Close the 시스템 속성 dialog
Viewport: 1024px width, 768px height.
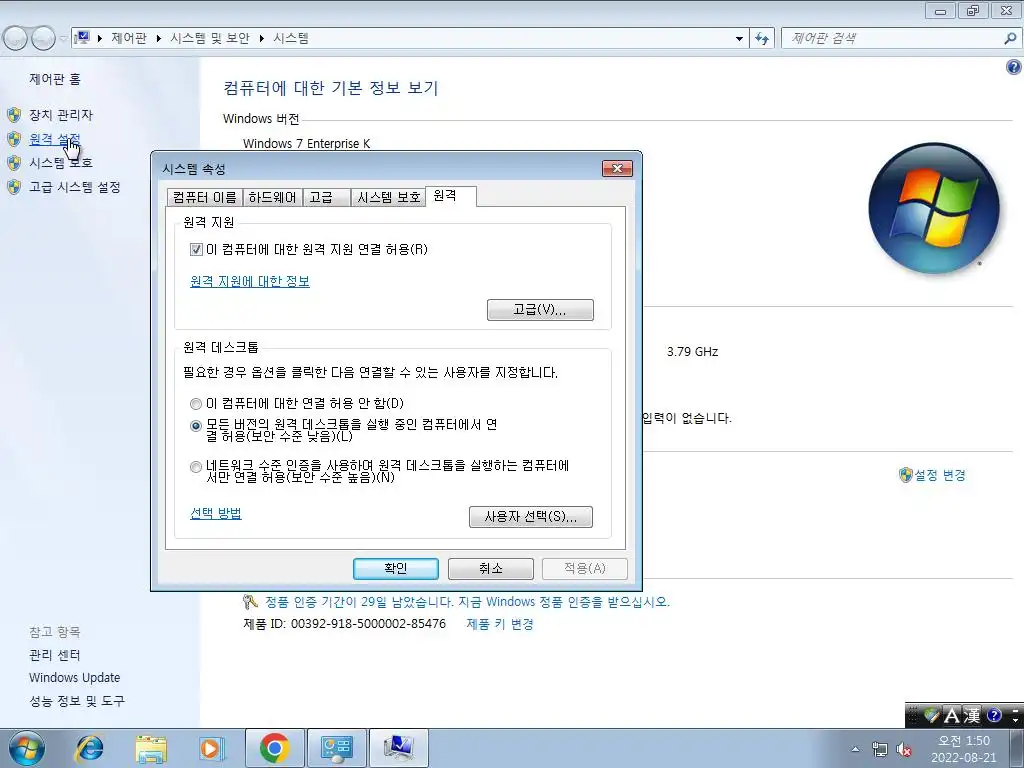click(617, 168)
